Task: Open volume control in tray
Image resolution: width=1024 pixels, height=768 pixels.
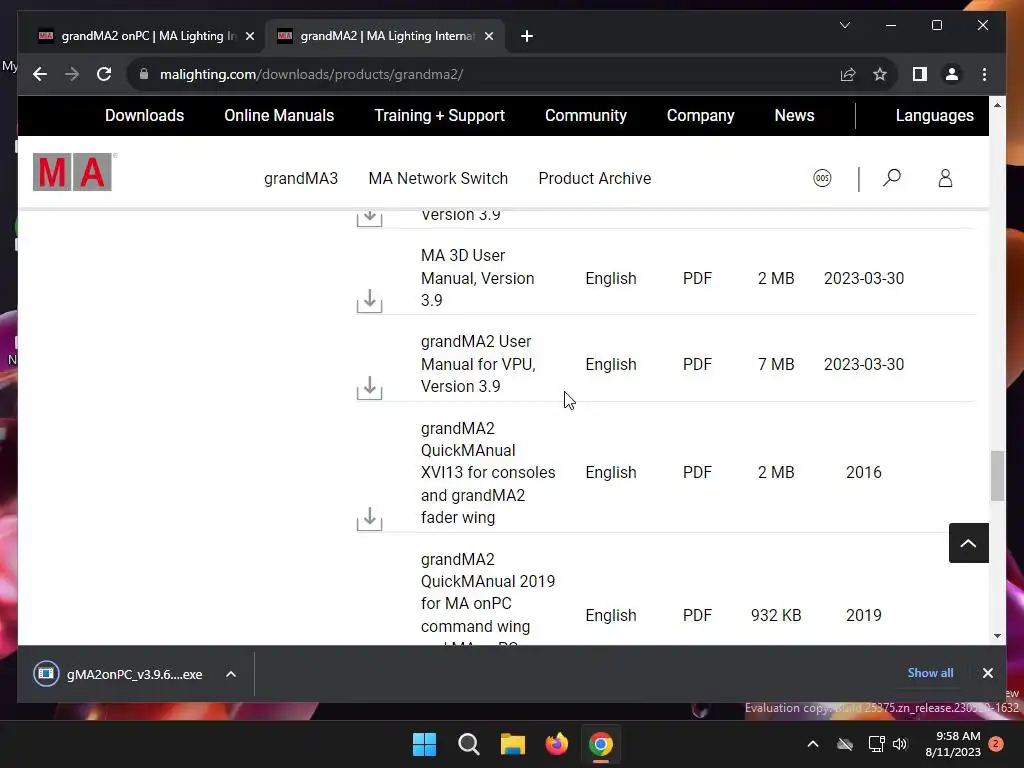Action: pos(900,744)
